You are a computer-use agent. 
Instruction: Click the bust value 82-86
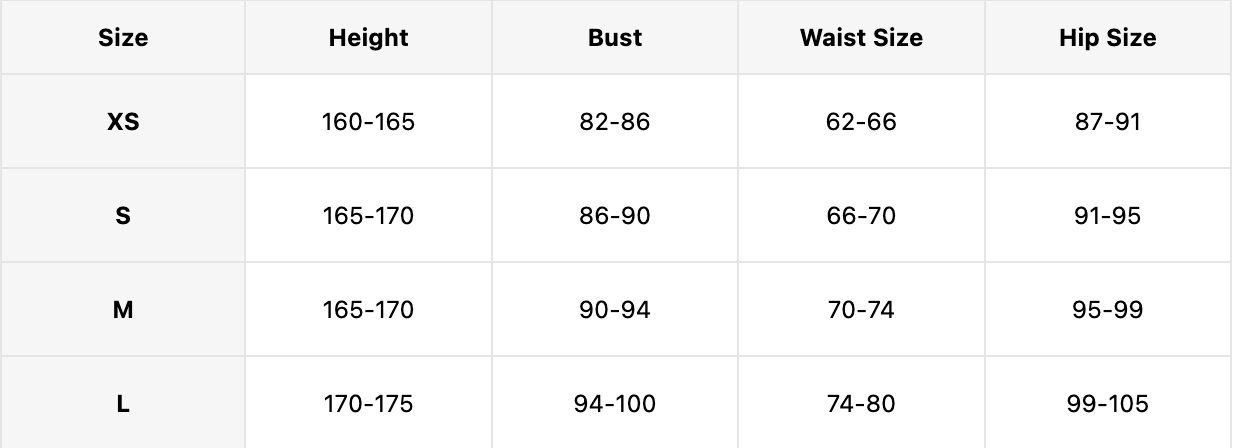click(615, 122)
